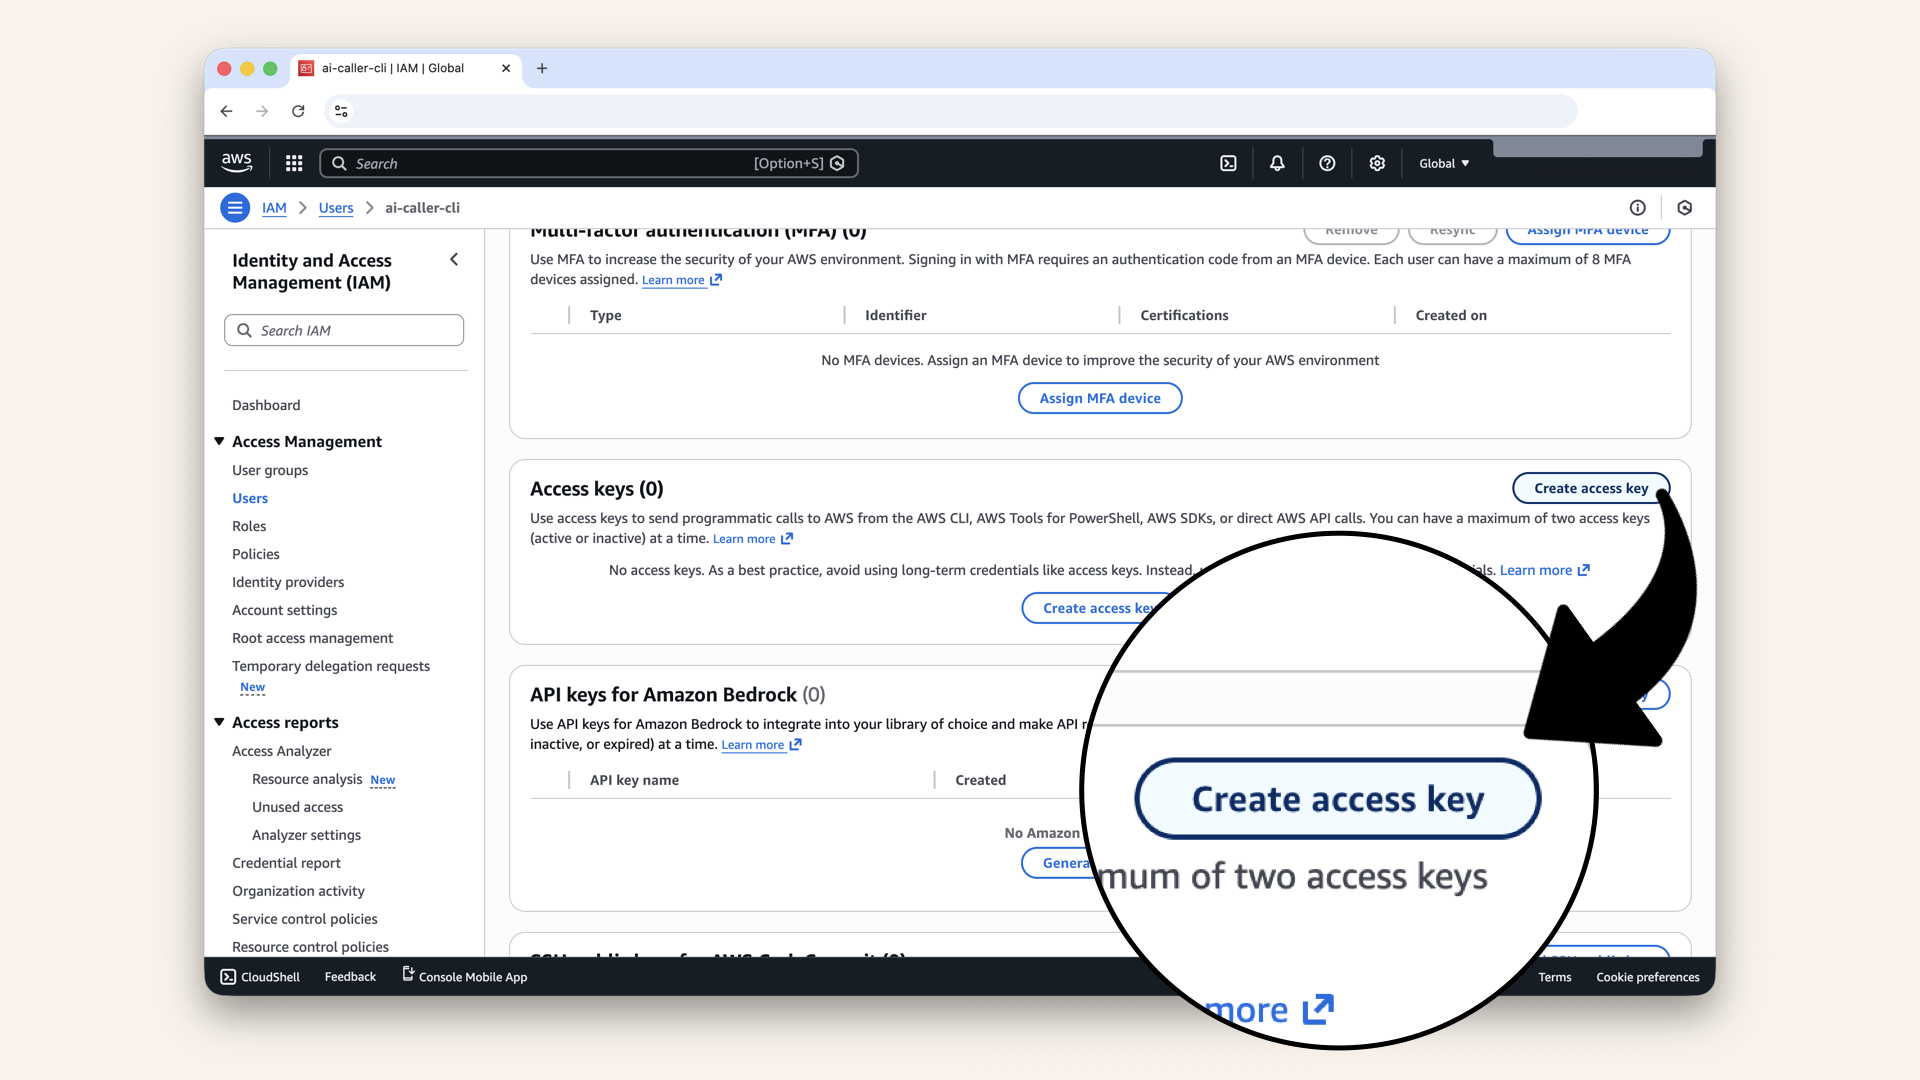Collapse the IAM sidebar panel
The height and width of the screenshot is (1080, 1920).
pyautogui.click(x=454, y=259)
